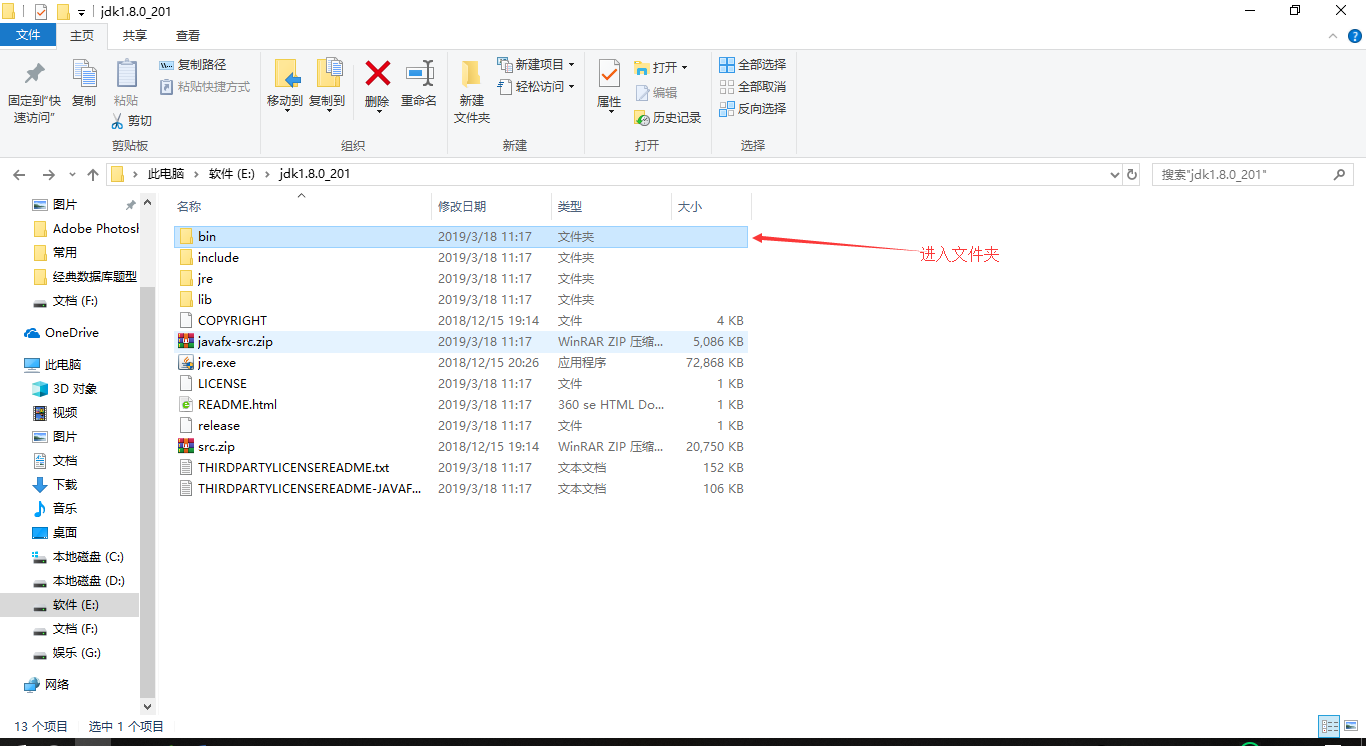Select the bin folder
Screen dimensions: 1366x746
point(460,237)
